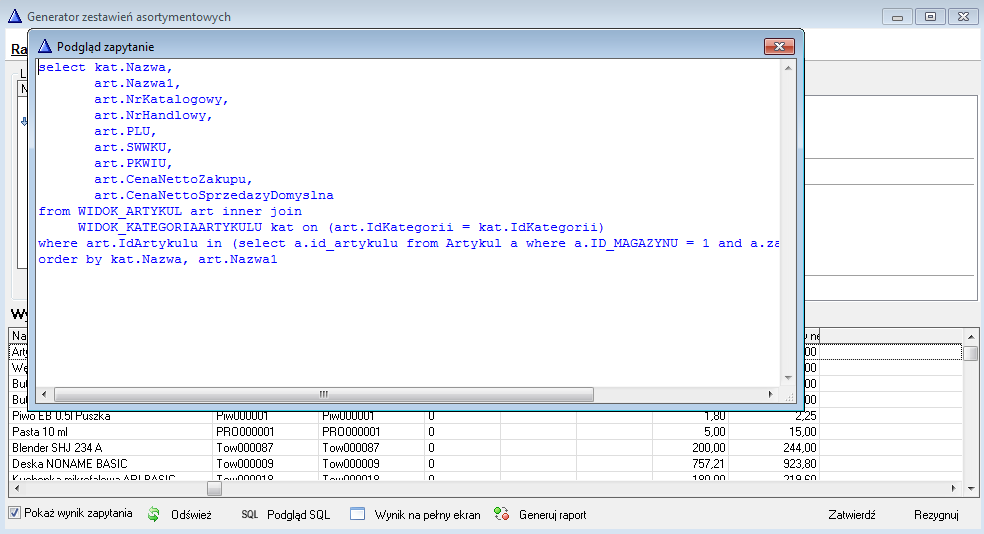Viewport: 984px width, 534px height.
Task: Minimize the Generator zestawień asortymentowych window
Action: pyautogui.click(x=897, y=17)
